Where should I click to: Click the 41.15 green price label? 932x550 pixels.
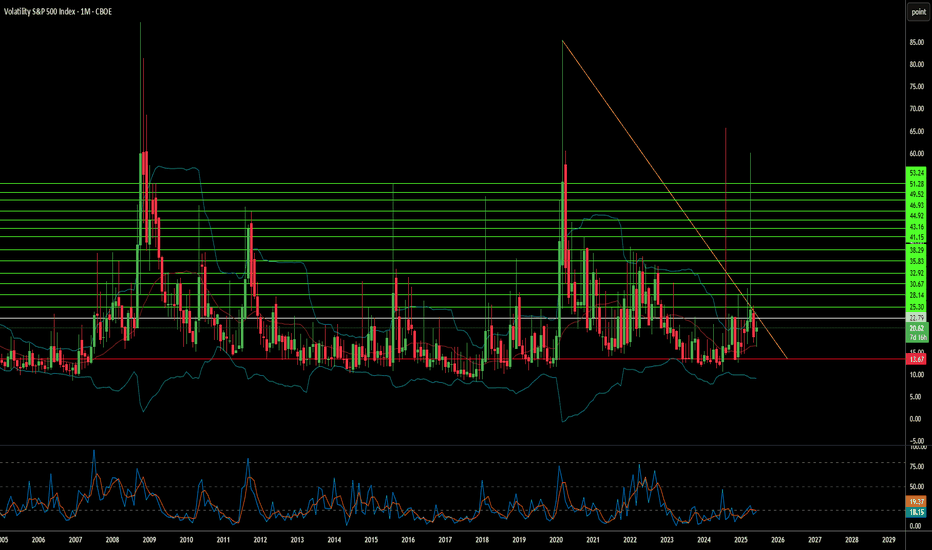click(x=917, y=237)
